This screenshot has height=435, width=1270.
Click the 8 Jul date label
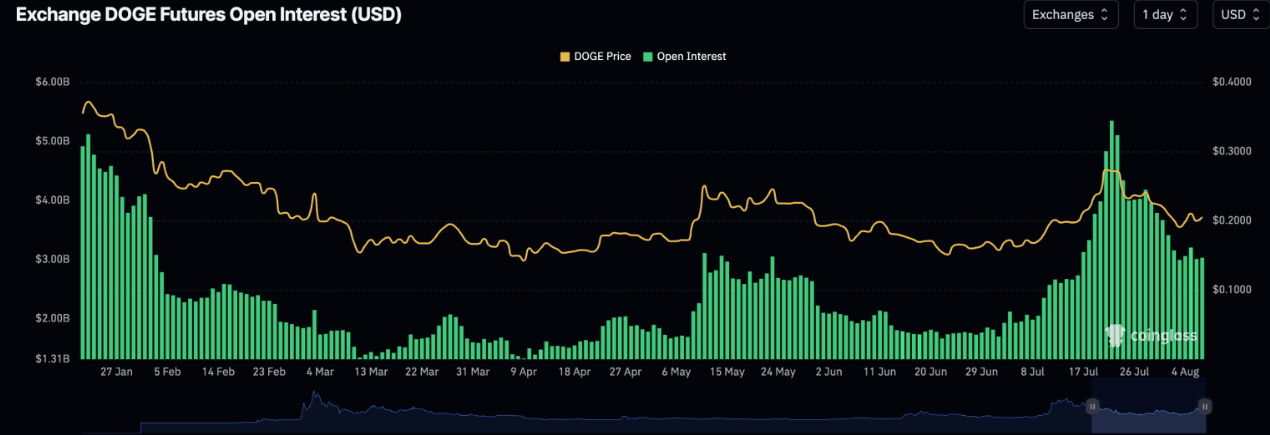1033,371
